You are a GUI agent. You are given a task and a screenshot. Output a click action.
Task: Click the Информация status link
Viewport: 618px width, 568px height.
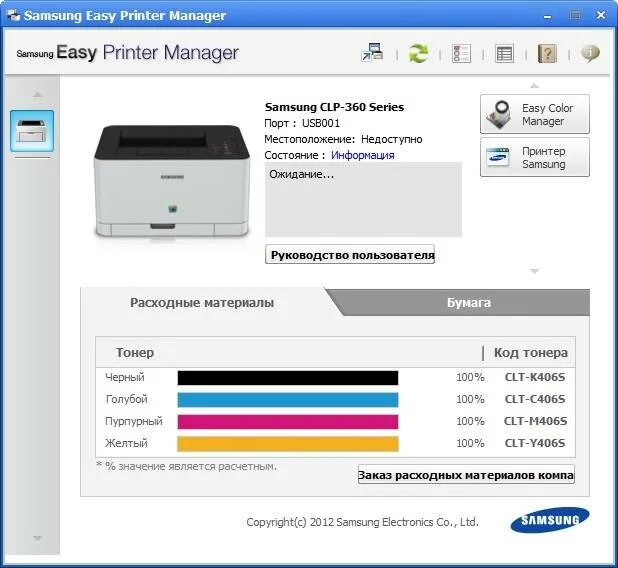tap(362, 155)
